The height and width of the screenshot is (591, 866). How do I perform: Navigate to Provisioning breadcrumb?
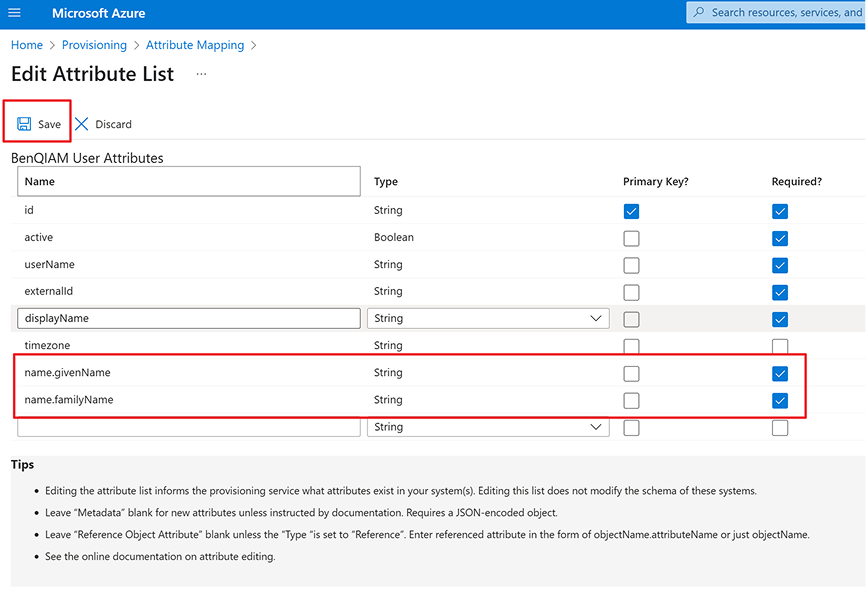94,45
